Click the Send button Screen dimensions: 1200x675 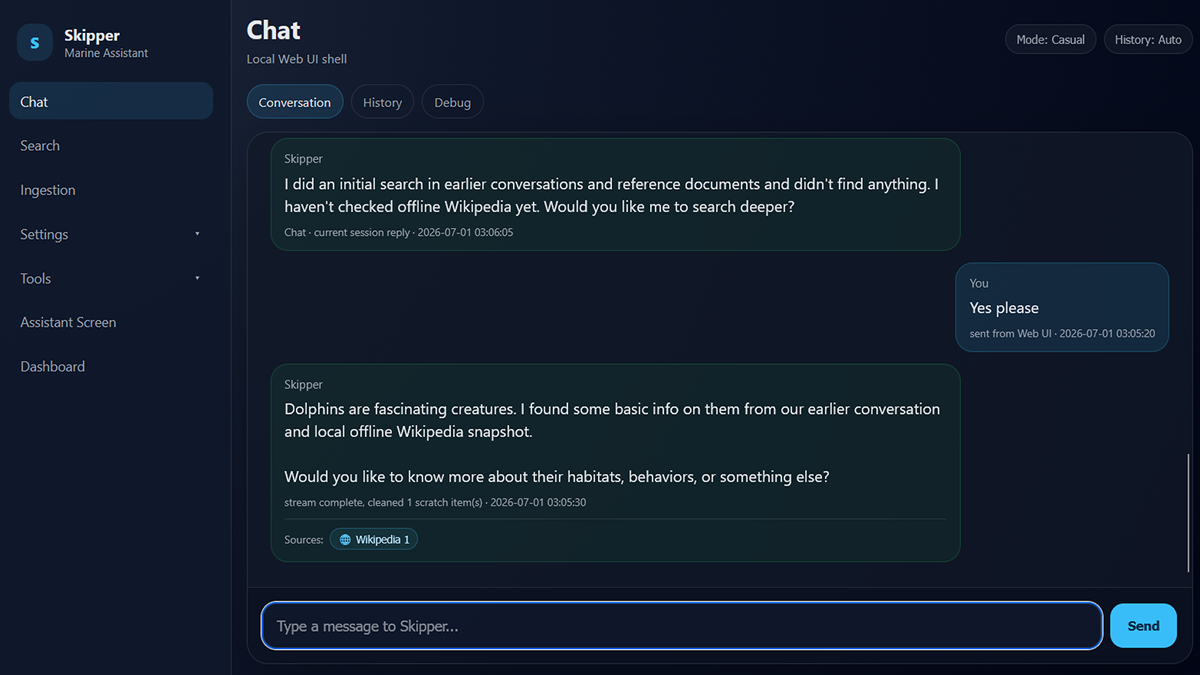coord(1143,626)
